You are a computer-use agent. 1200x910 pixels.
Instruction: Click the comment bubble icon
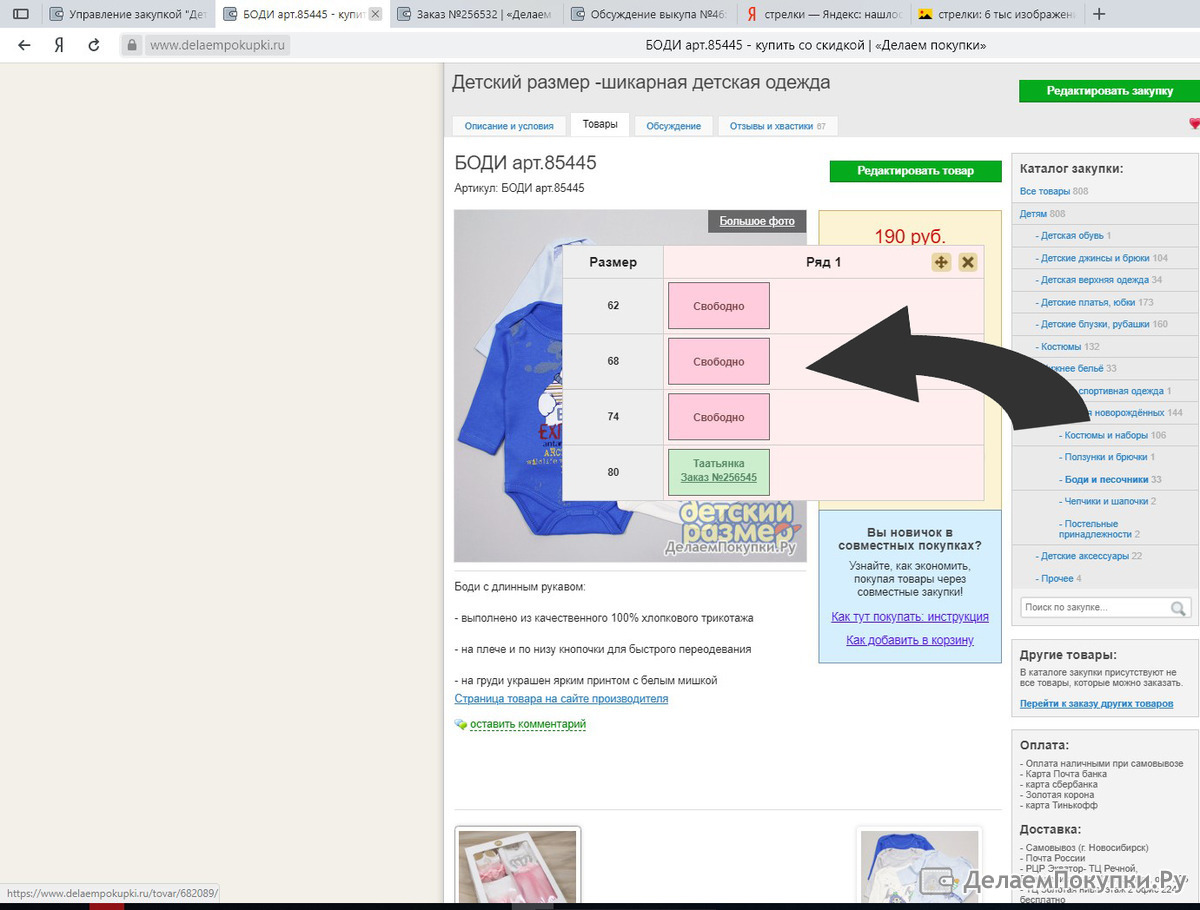coord(461,724)
